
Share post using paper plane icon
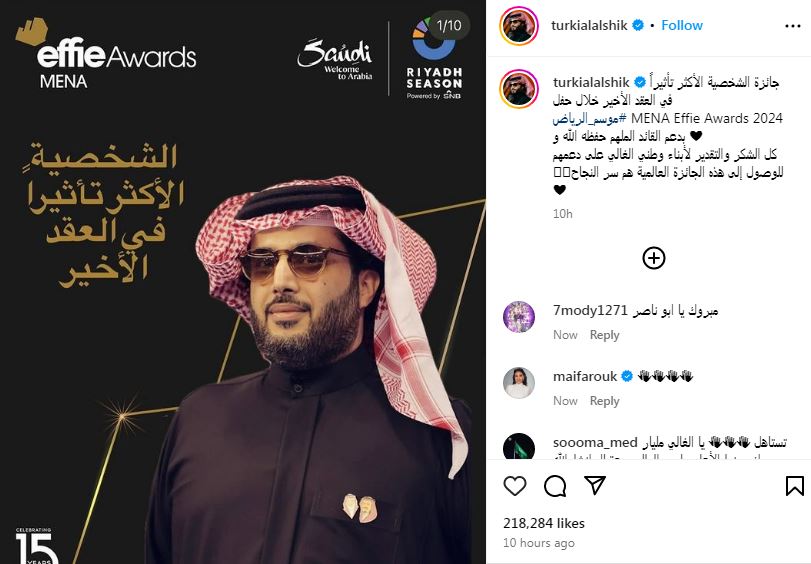[x=595, y=485]
